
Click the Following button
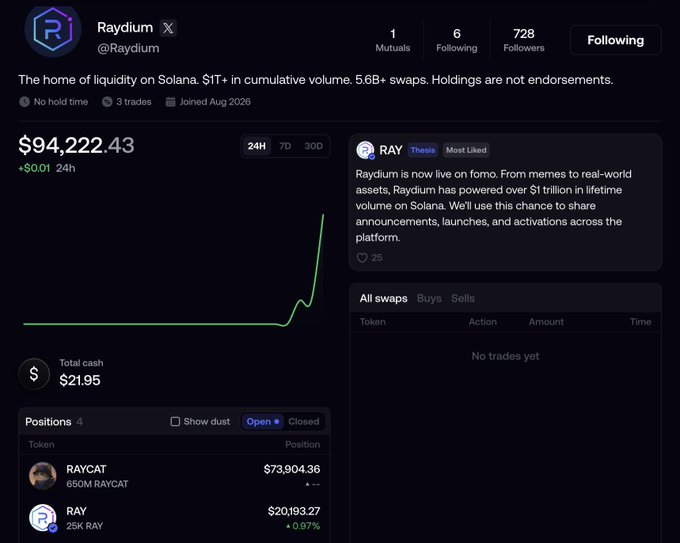coord(615,40)
